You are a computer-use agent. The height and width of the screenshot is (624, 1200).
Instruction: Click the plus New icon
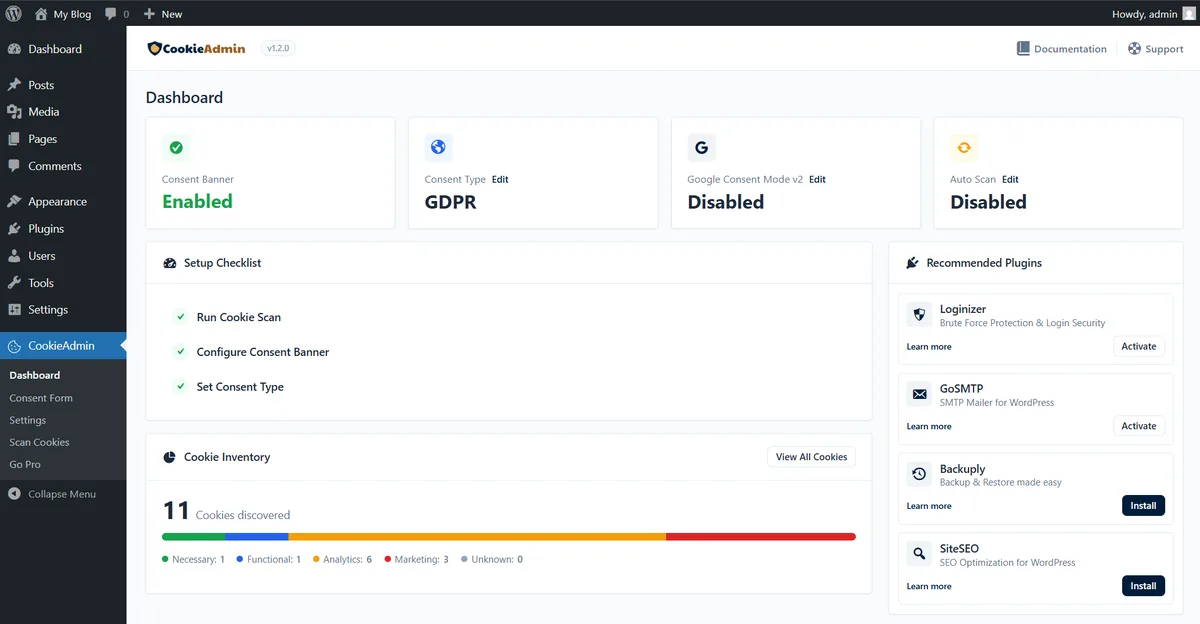(x=149, y=14)
